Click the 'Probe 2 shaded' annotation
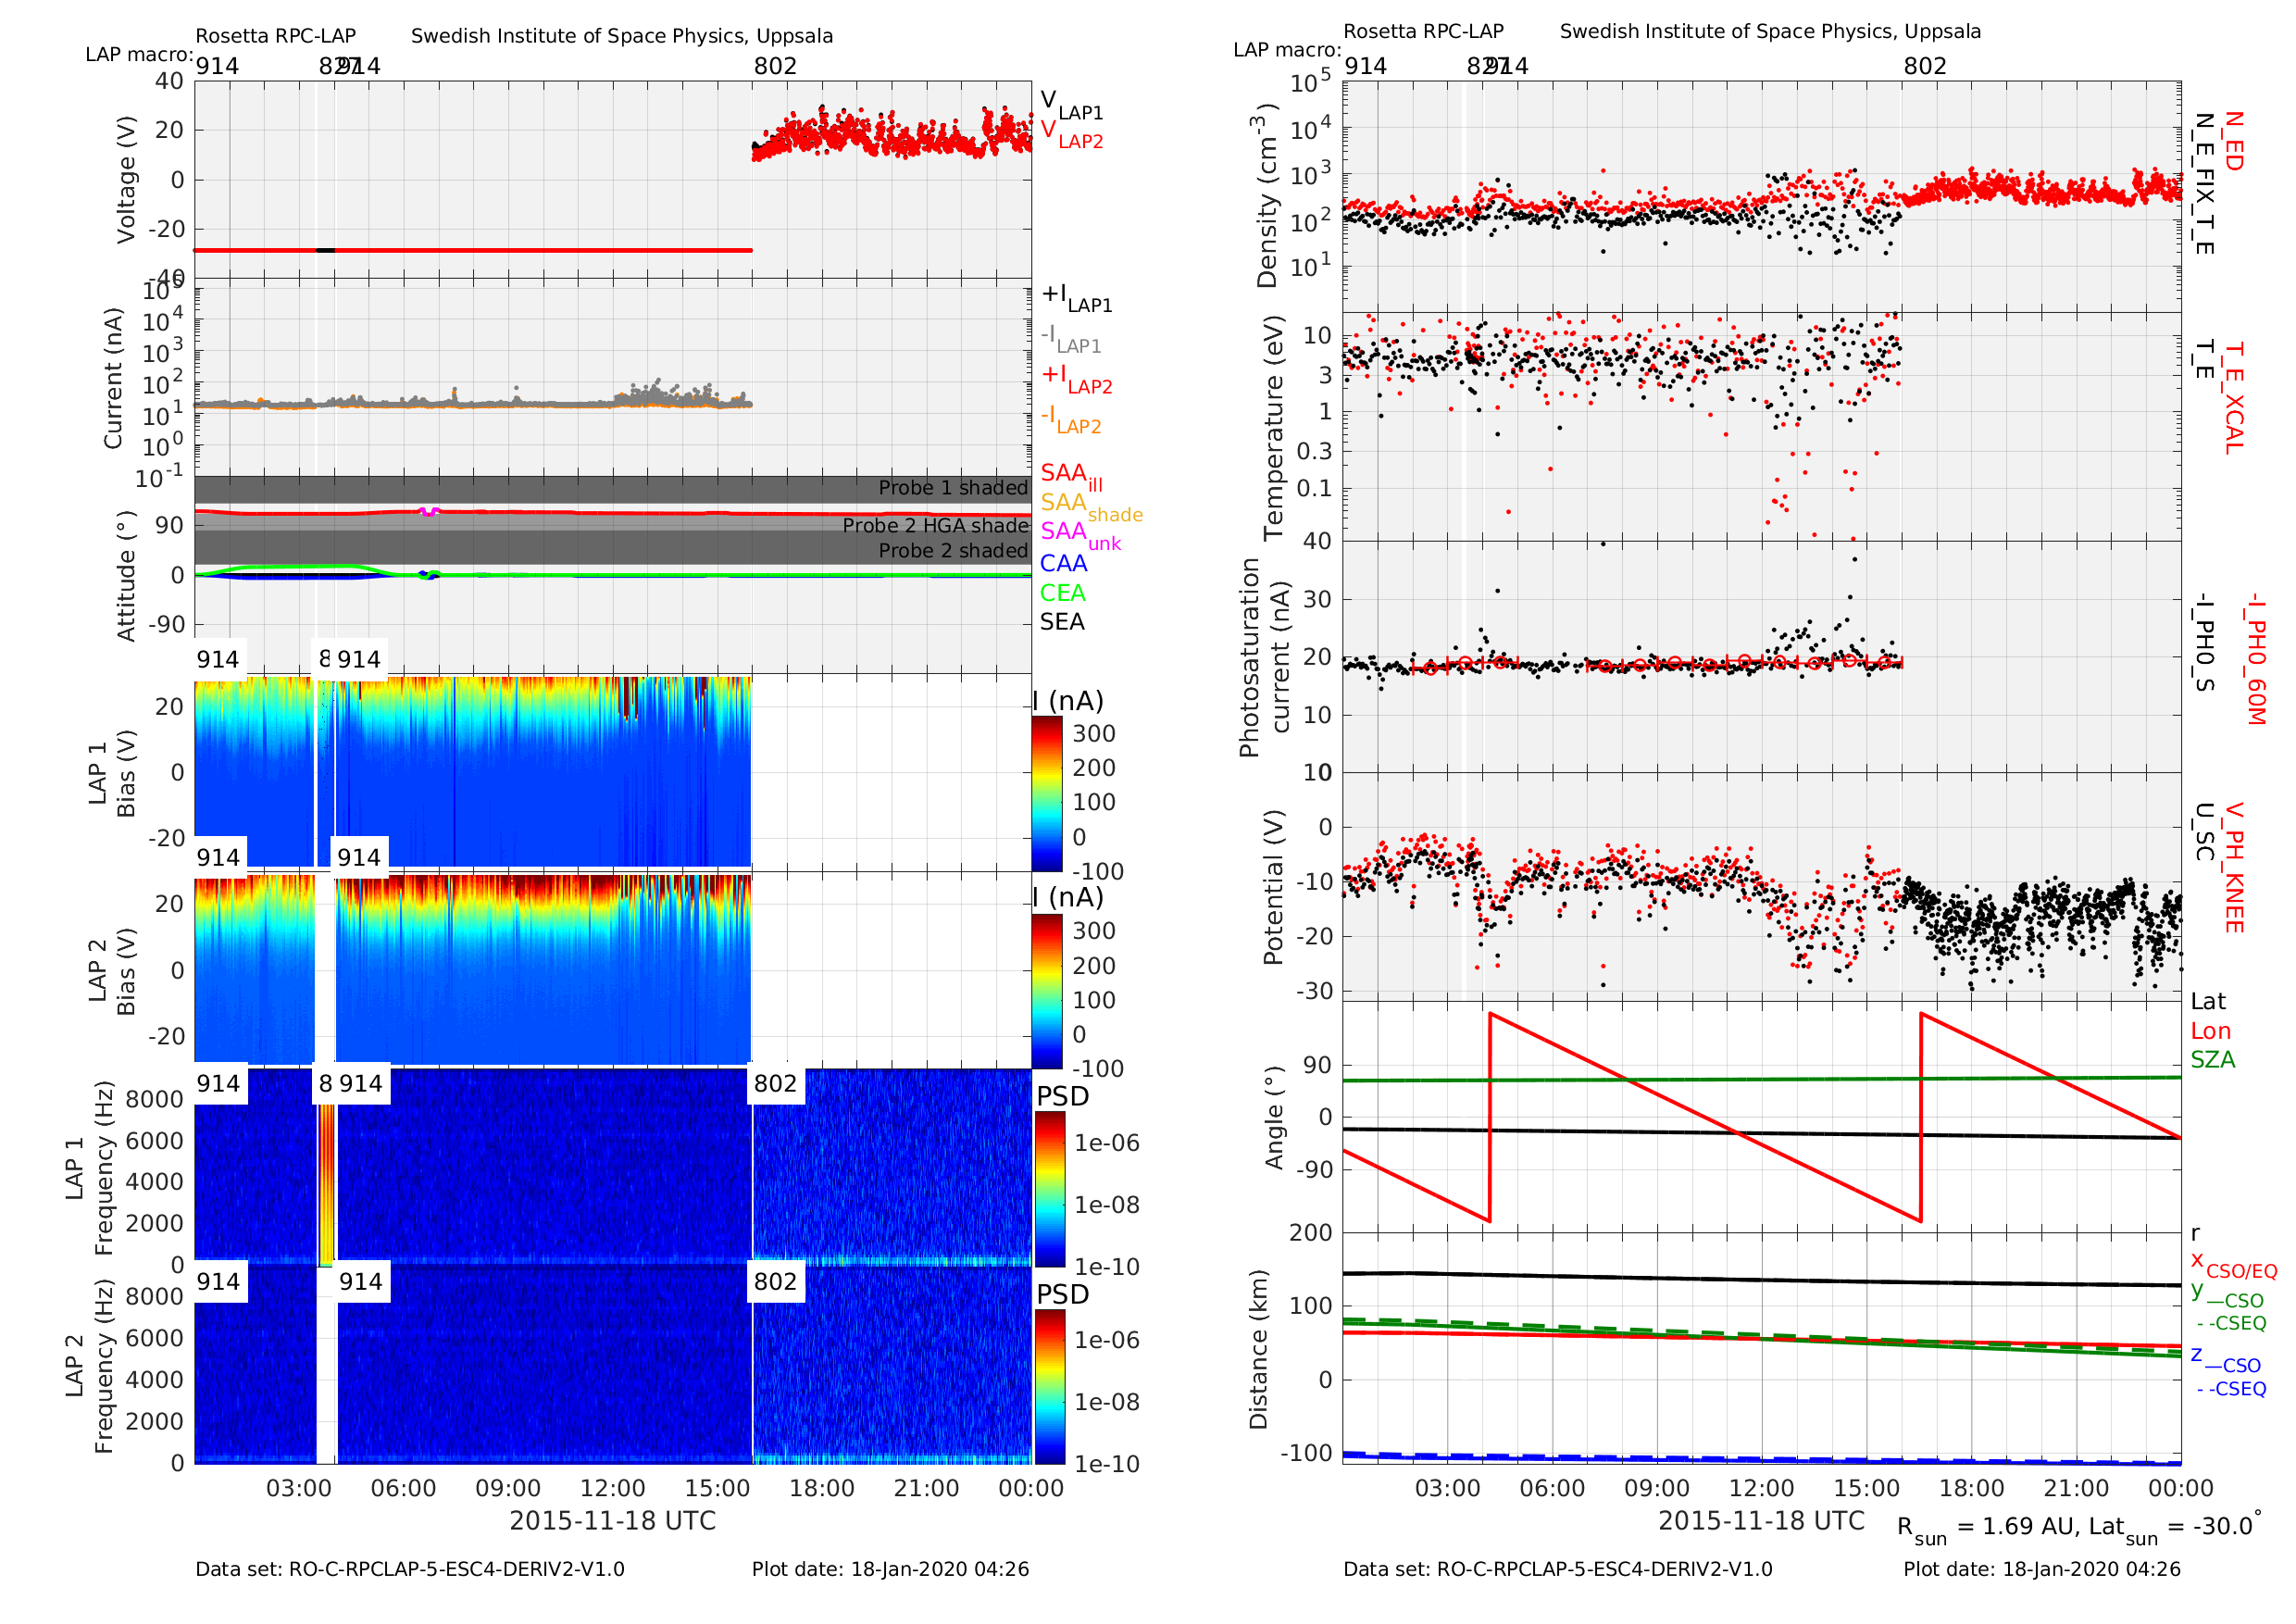 coord(953,551)
